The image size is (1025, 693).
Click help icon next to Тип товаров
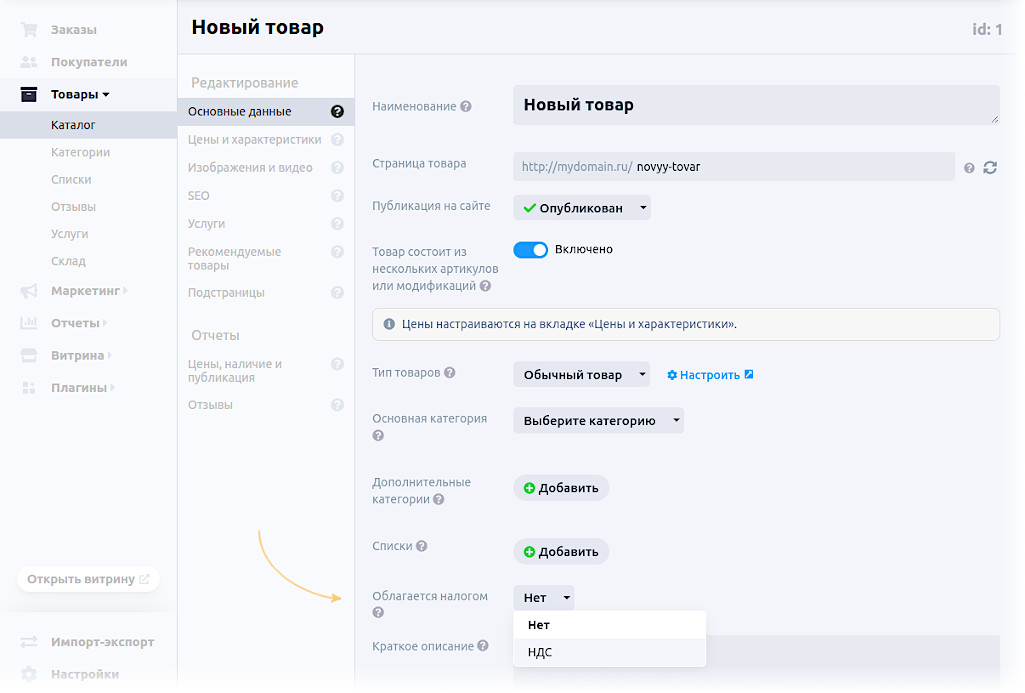[x=450, y=373]
